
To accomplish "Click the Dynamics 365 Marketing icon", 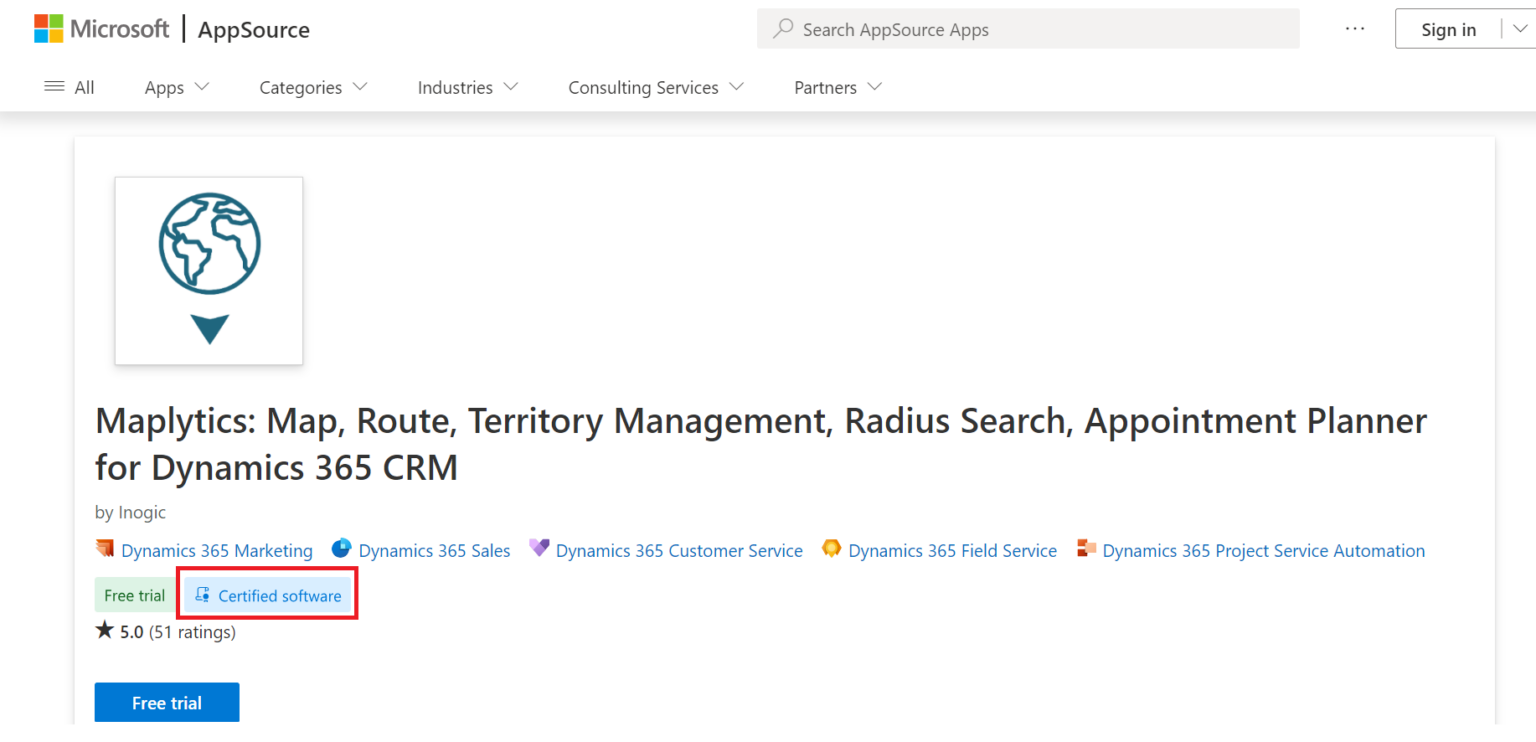I will click(x=105, y=549).
